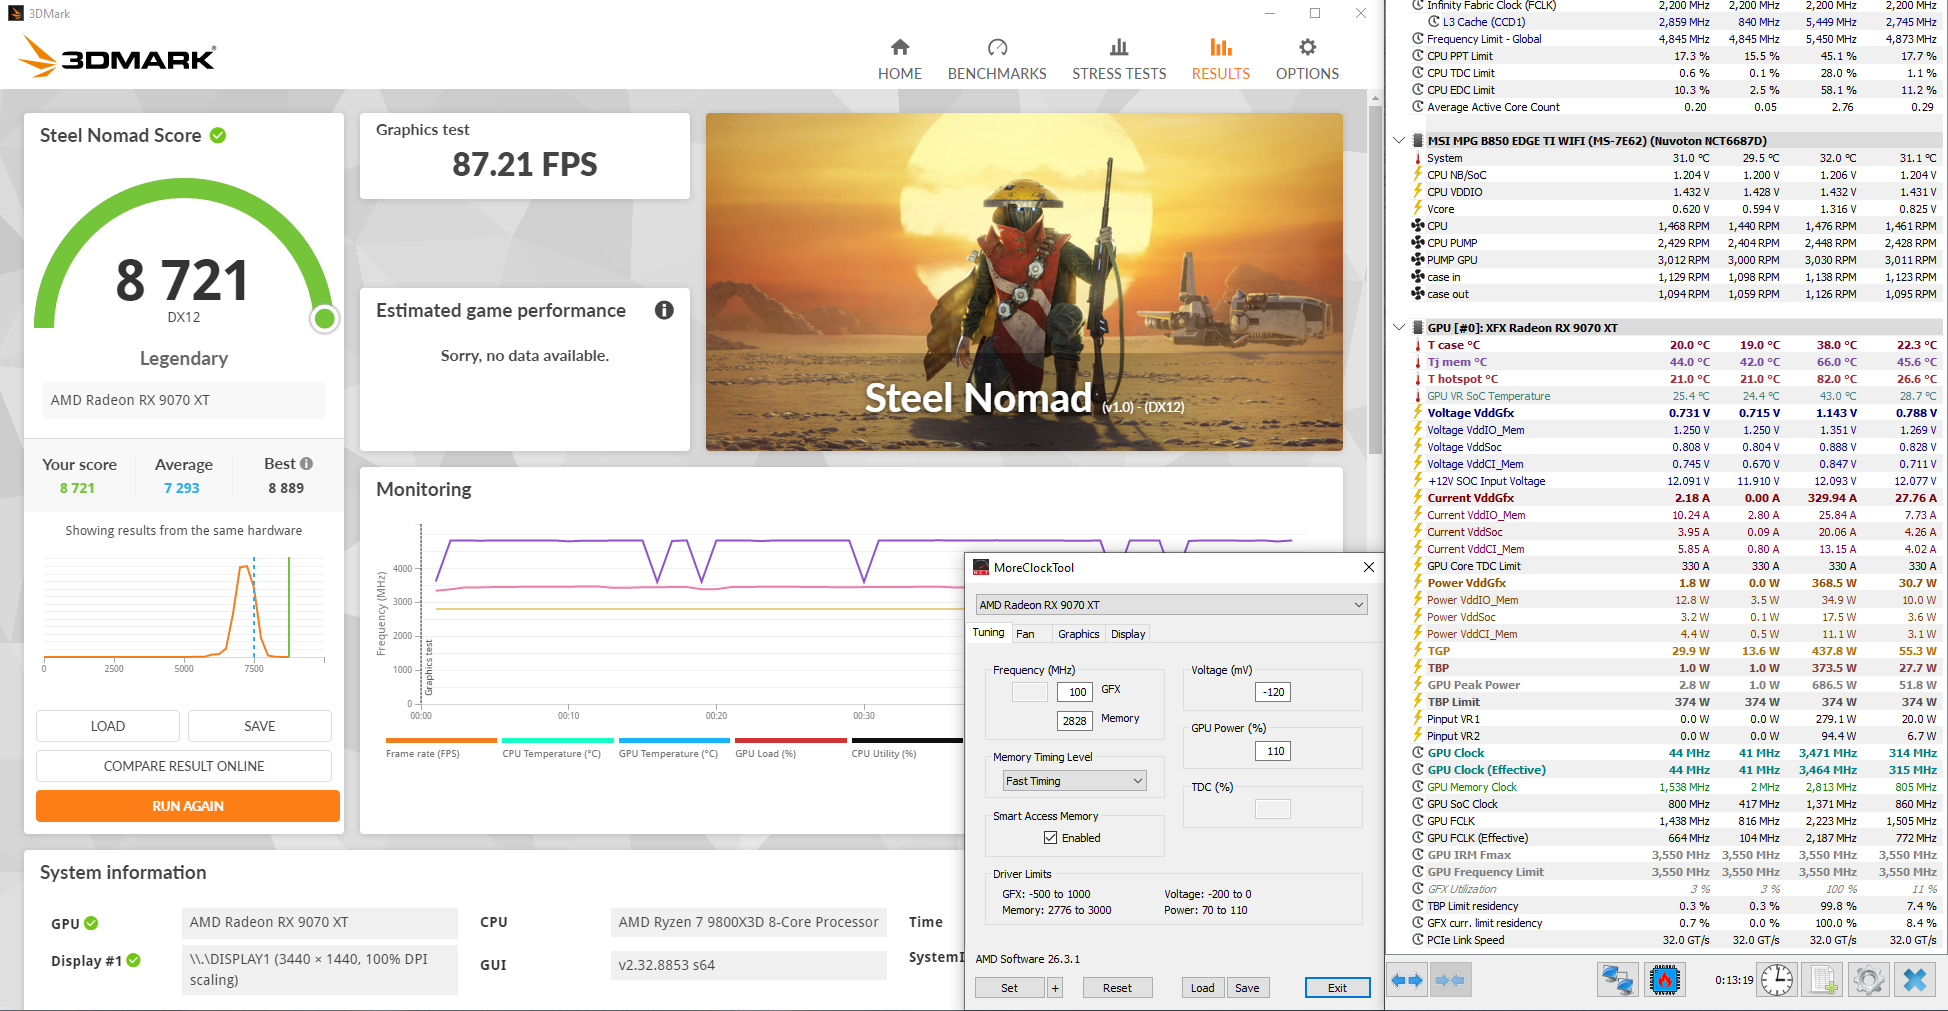Toggle the GPU Temperature legend series

click(x=674, y=747)
